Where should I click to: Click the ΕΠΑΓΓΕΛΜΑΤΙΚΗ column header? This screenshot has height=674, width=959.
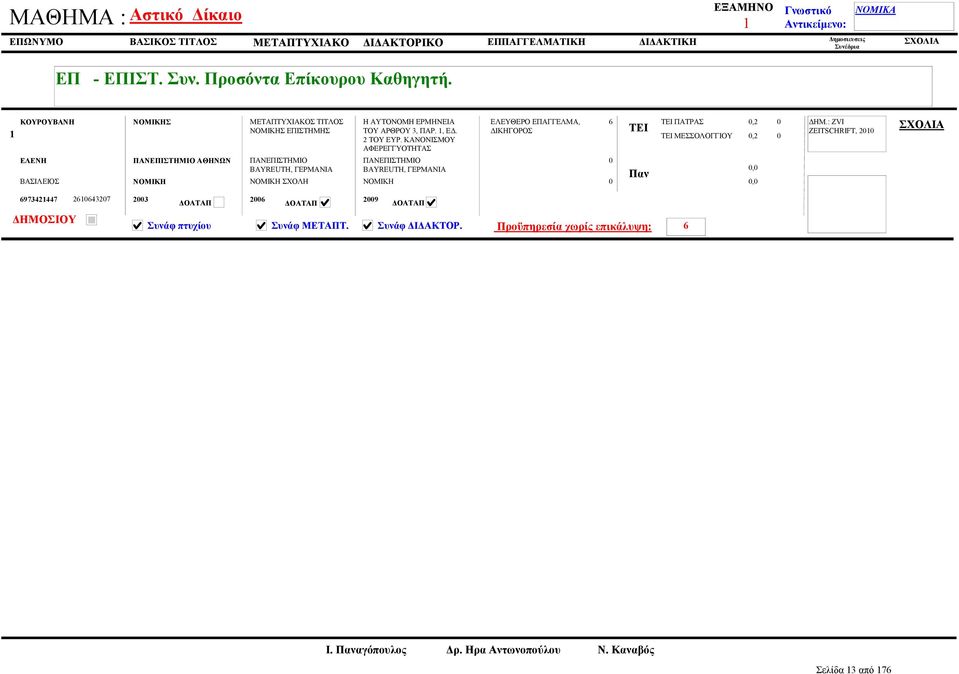pyautogui.click(x=536, y=42)
